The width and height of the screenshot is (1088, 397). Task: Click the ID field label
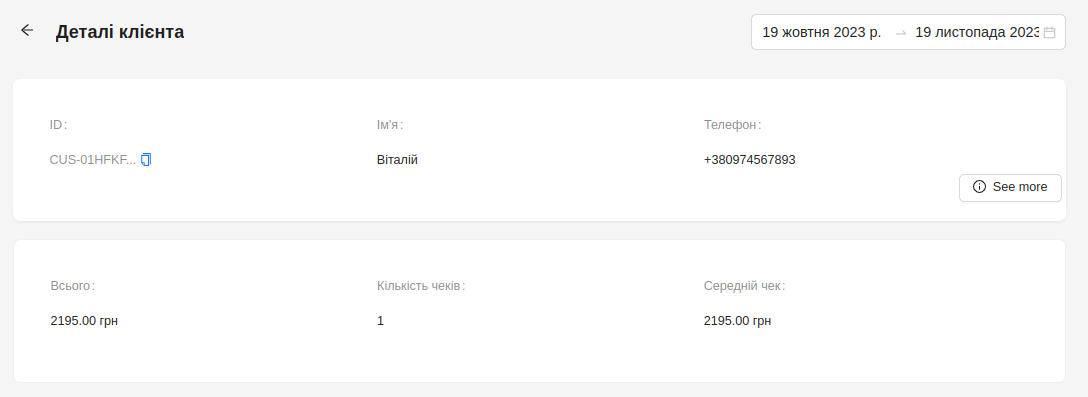58,125
